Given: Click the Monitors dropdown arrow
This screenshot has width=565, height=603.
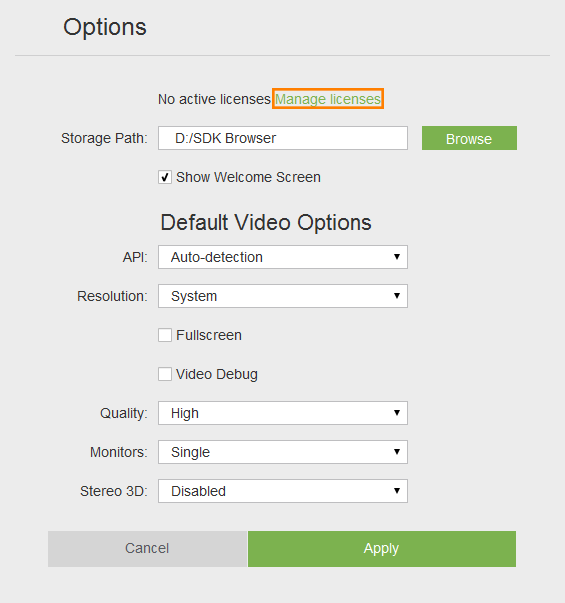Looking at the screenshot, I should pyautogui.click(x=397, y=451).
